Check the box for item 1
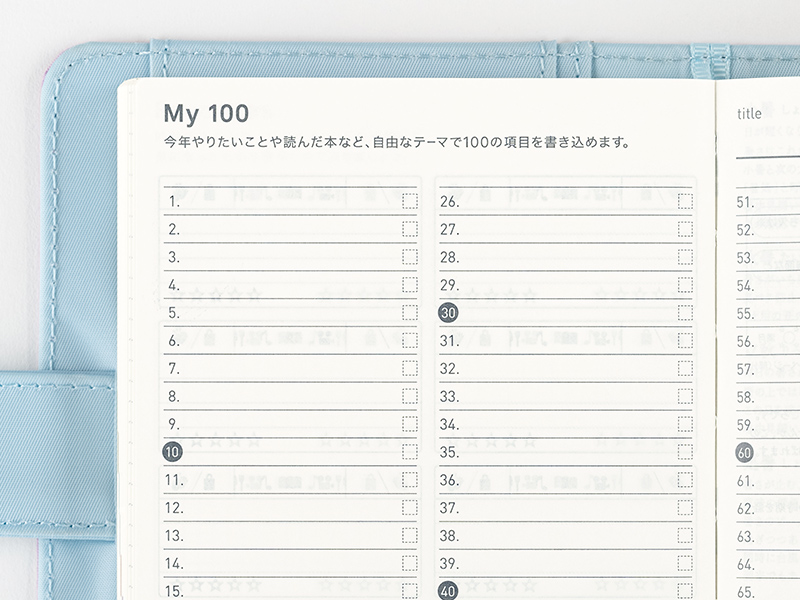Image resolution: width=800 pixels, height=600 pixels. pyautogui.click(x=409, y=202)
